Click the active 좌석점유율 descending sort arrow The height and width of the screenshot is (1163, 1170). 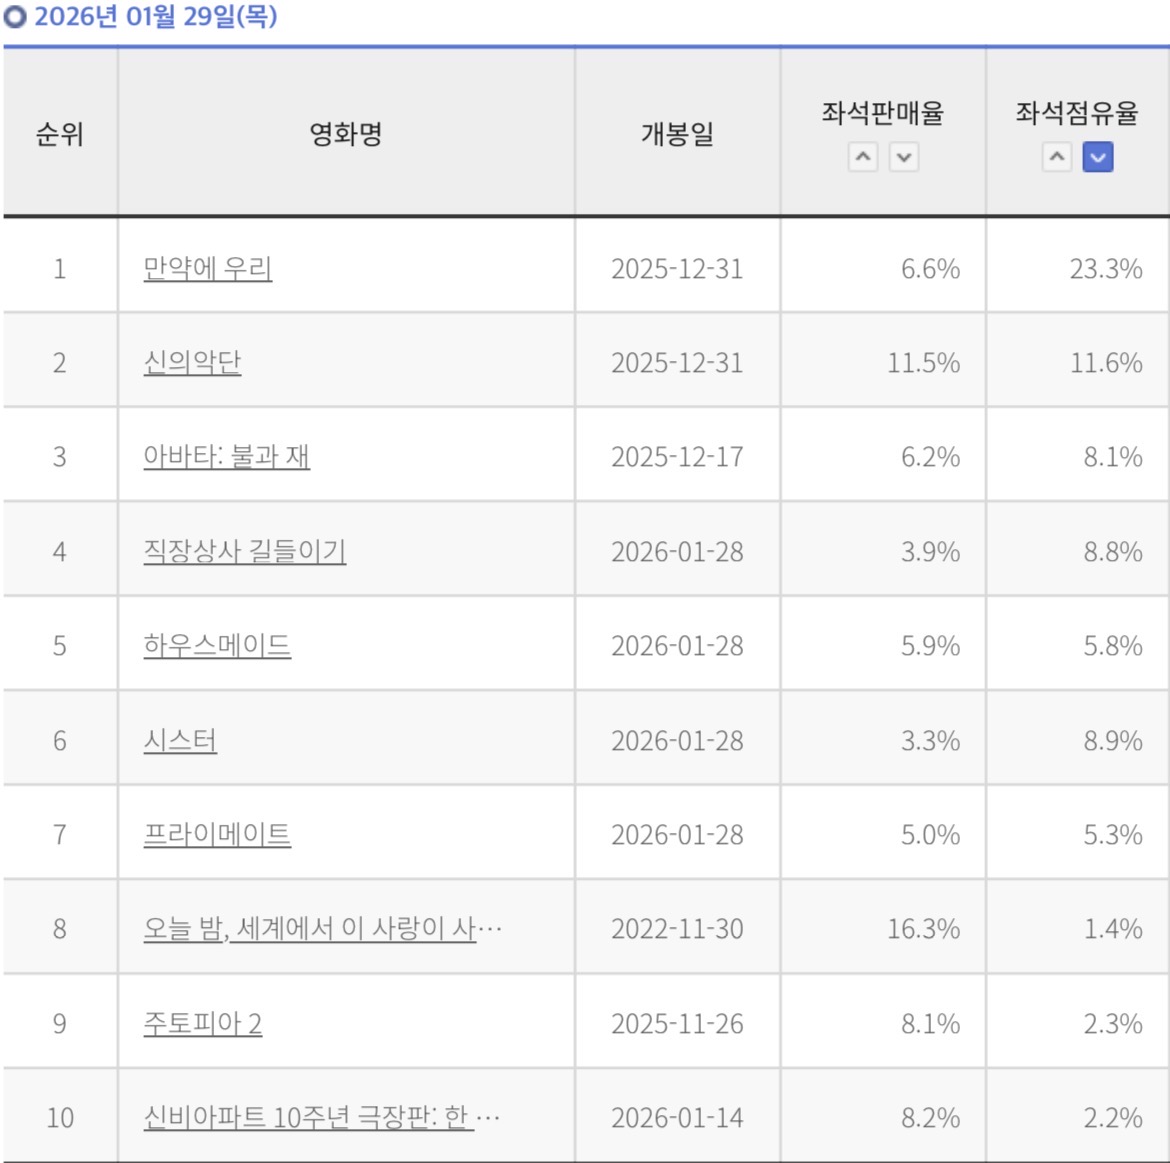(x=1098, y=157)
